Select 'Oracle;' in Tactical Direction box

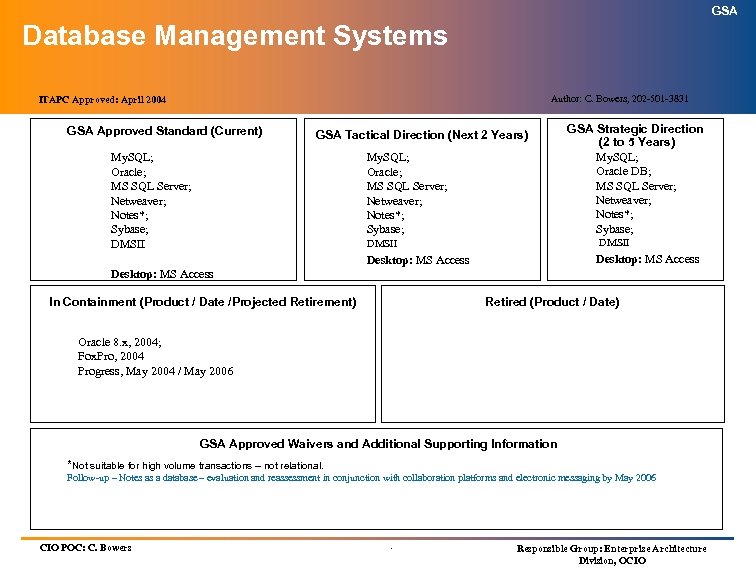tap(385, 172)
